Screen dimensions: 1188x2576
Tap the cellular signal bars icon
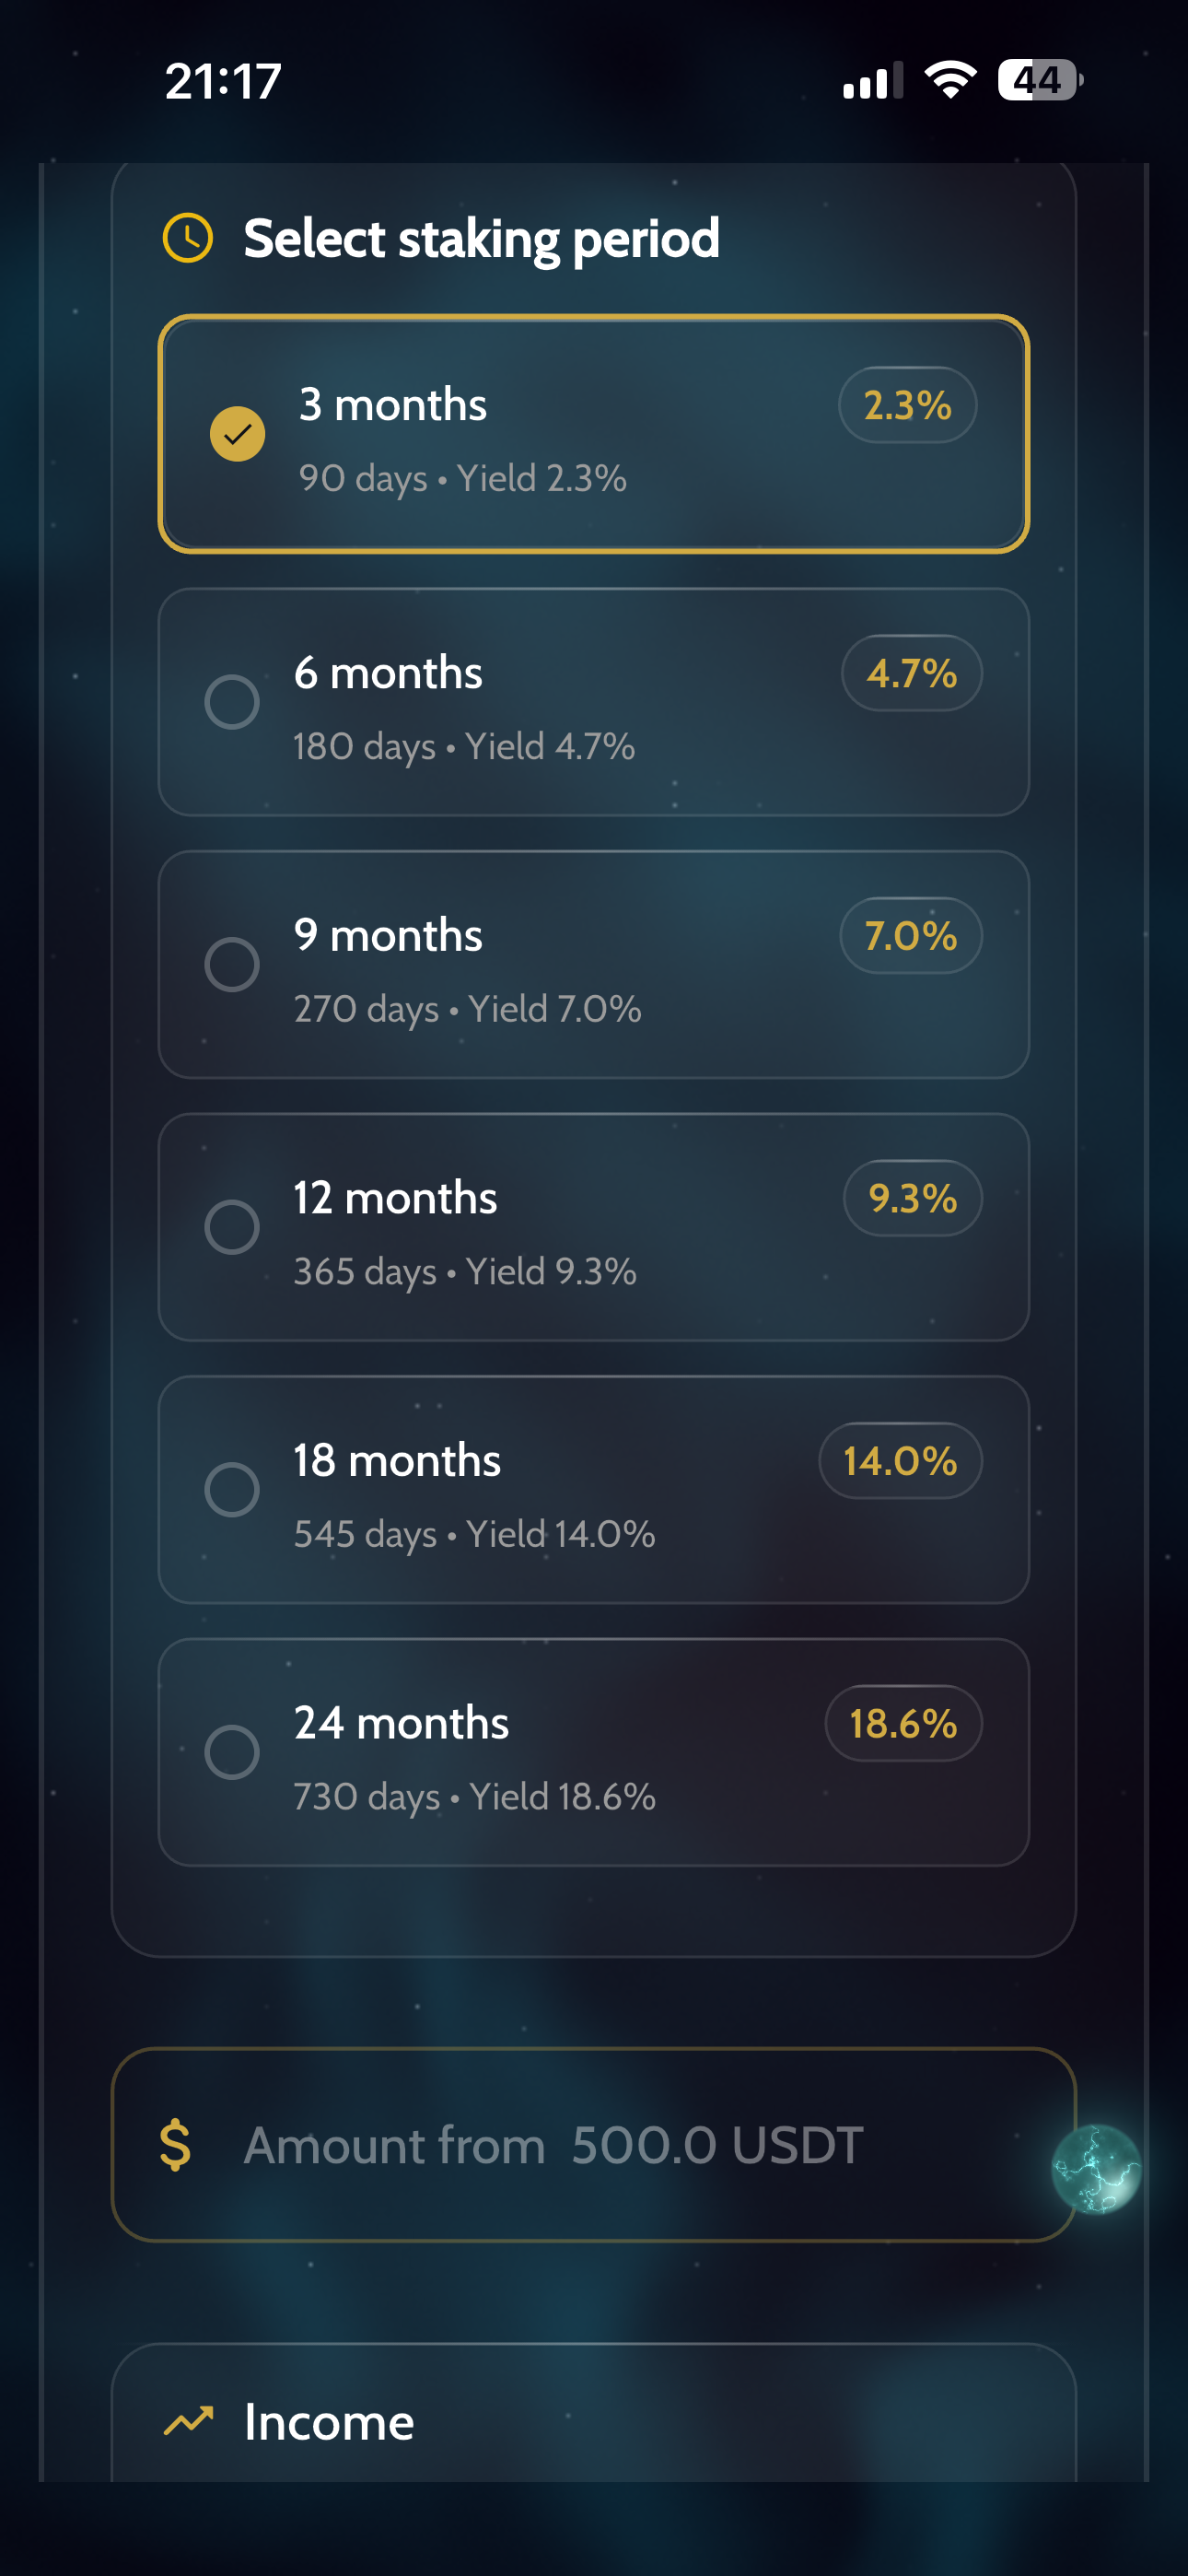coord(873,80)
